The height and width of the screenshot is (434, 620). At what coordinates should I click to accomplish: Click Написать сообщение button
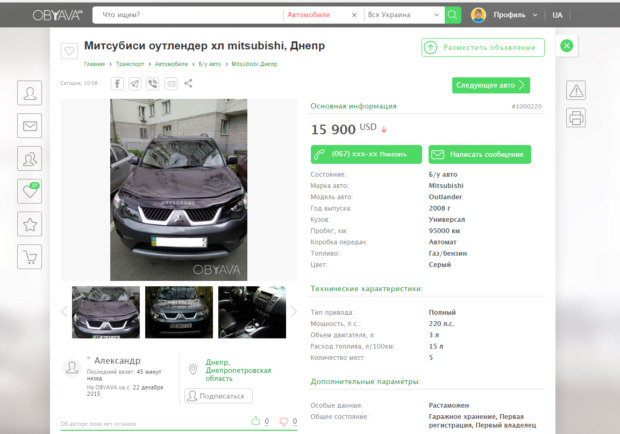point(480,154)
